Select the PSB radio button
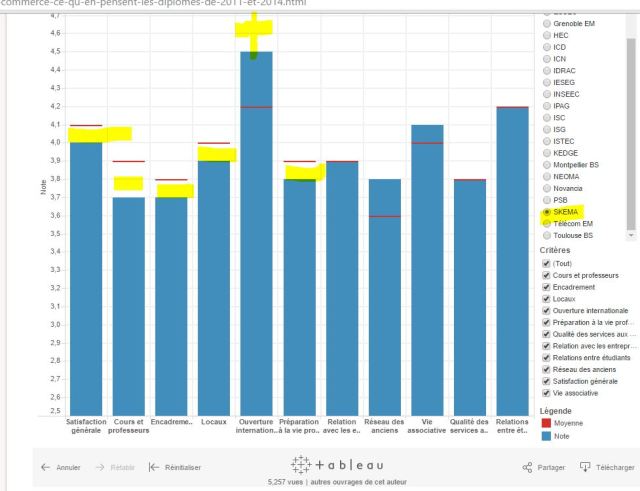The width and height of the screenshot is (640, 491). pos(547,200)
